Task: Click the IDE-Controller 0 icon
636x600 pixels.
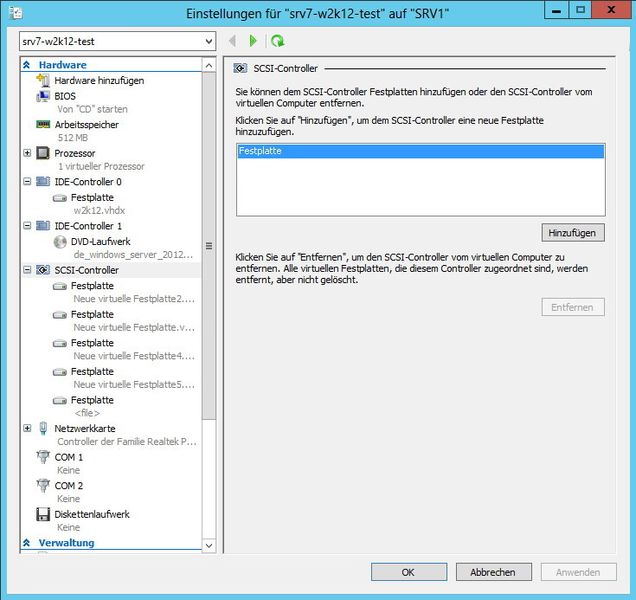Action: (x=43, y=181)
